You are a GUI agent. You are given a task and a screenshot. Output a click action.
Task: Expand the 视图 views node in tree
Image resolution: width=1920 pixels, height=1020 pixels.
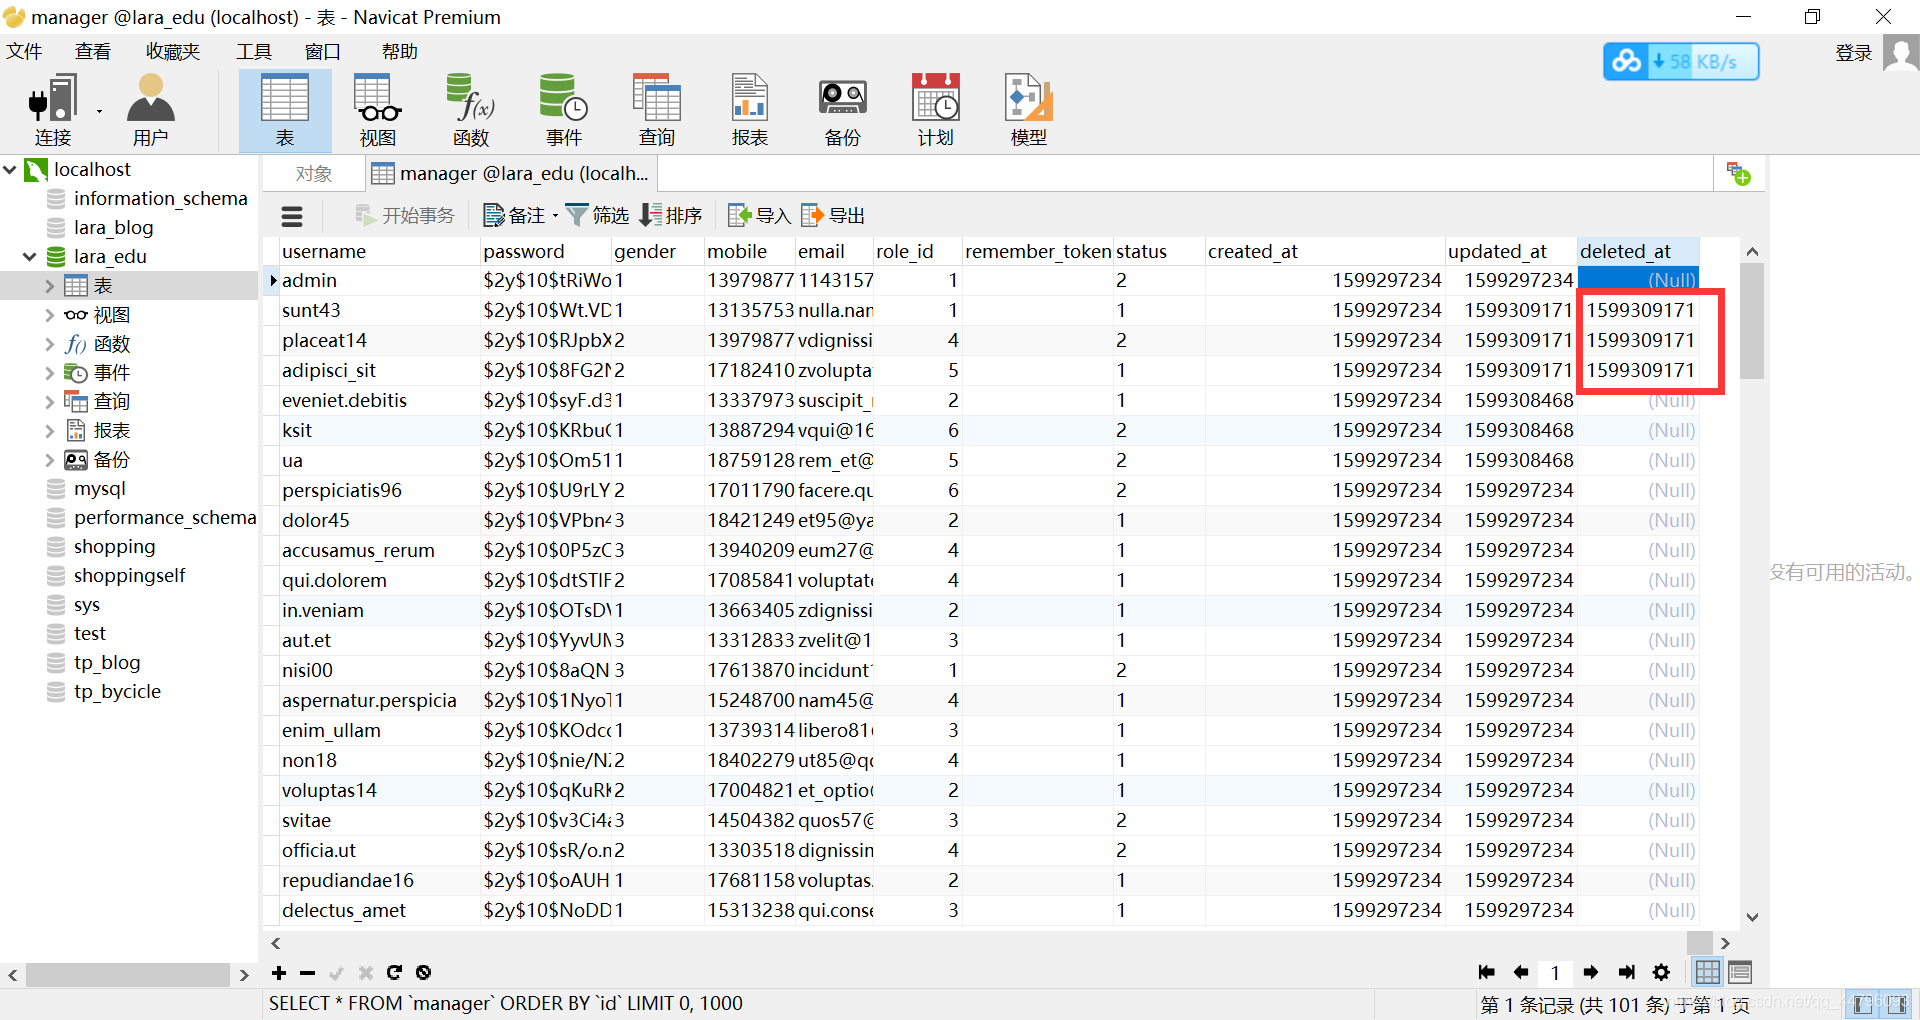pos(49,315)
